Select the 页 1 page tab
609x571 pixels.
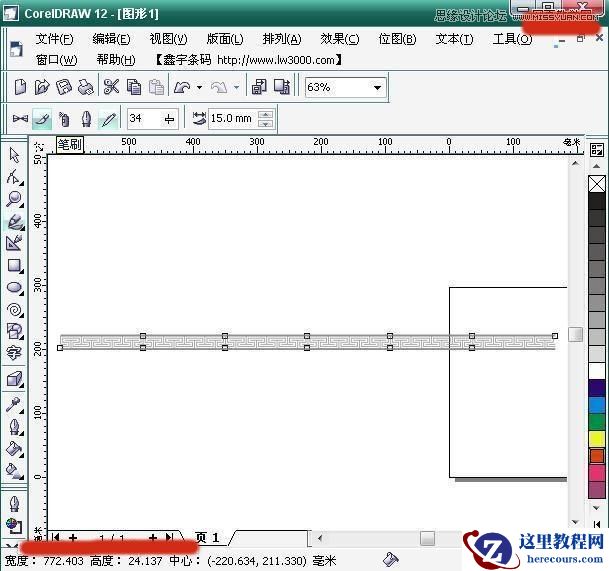click(207, 538)
